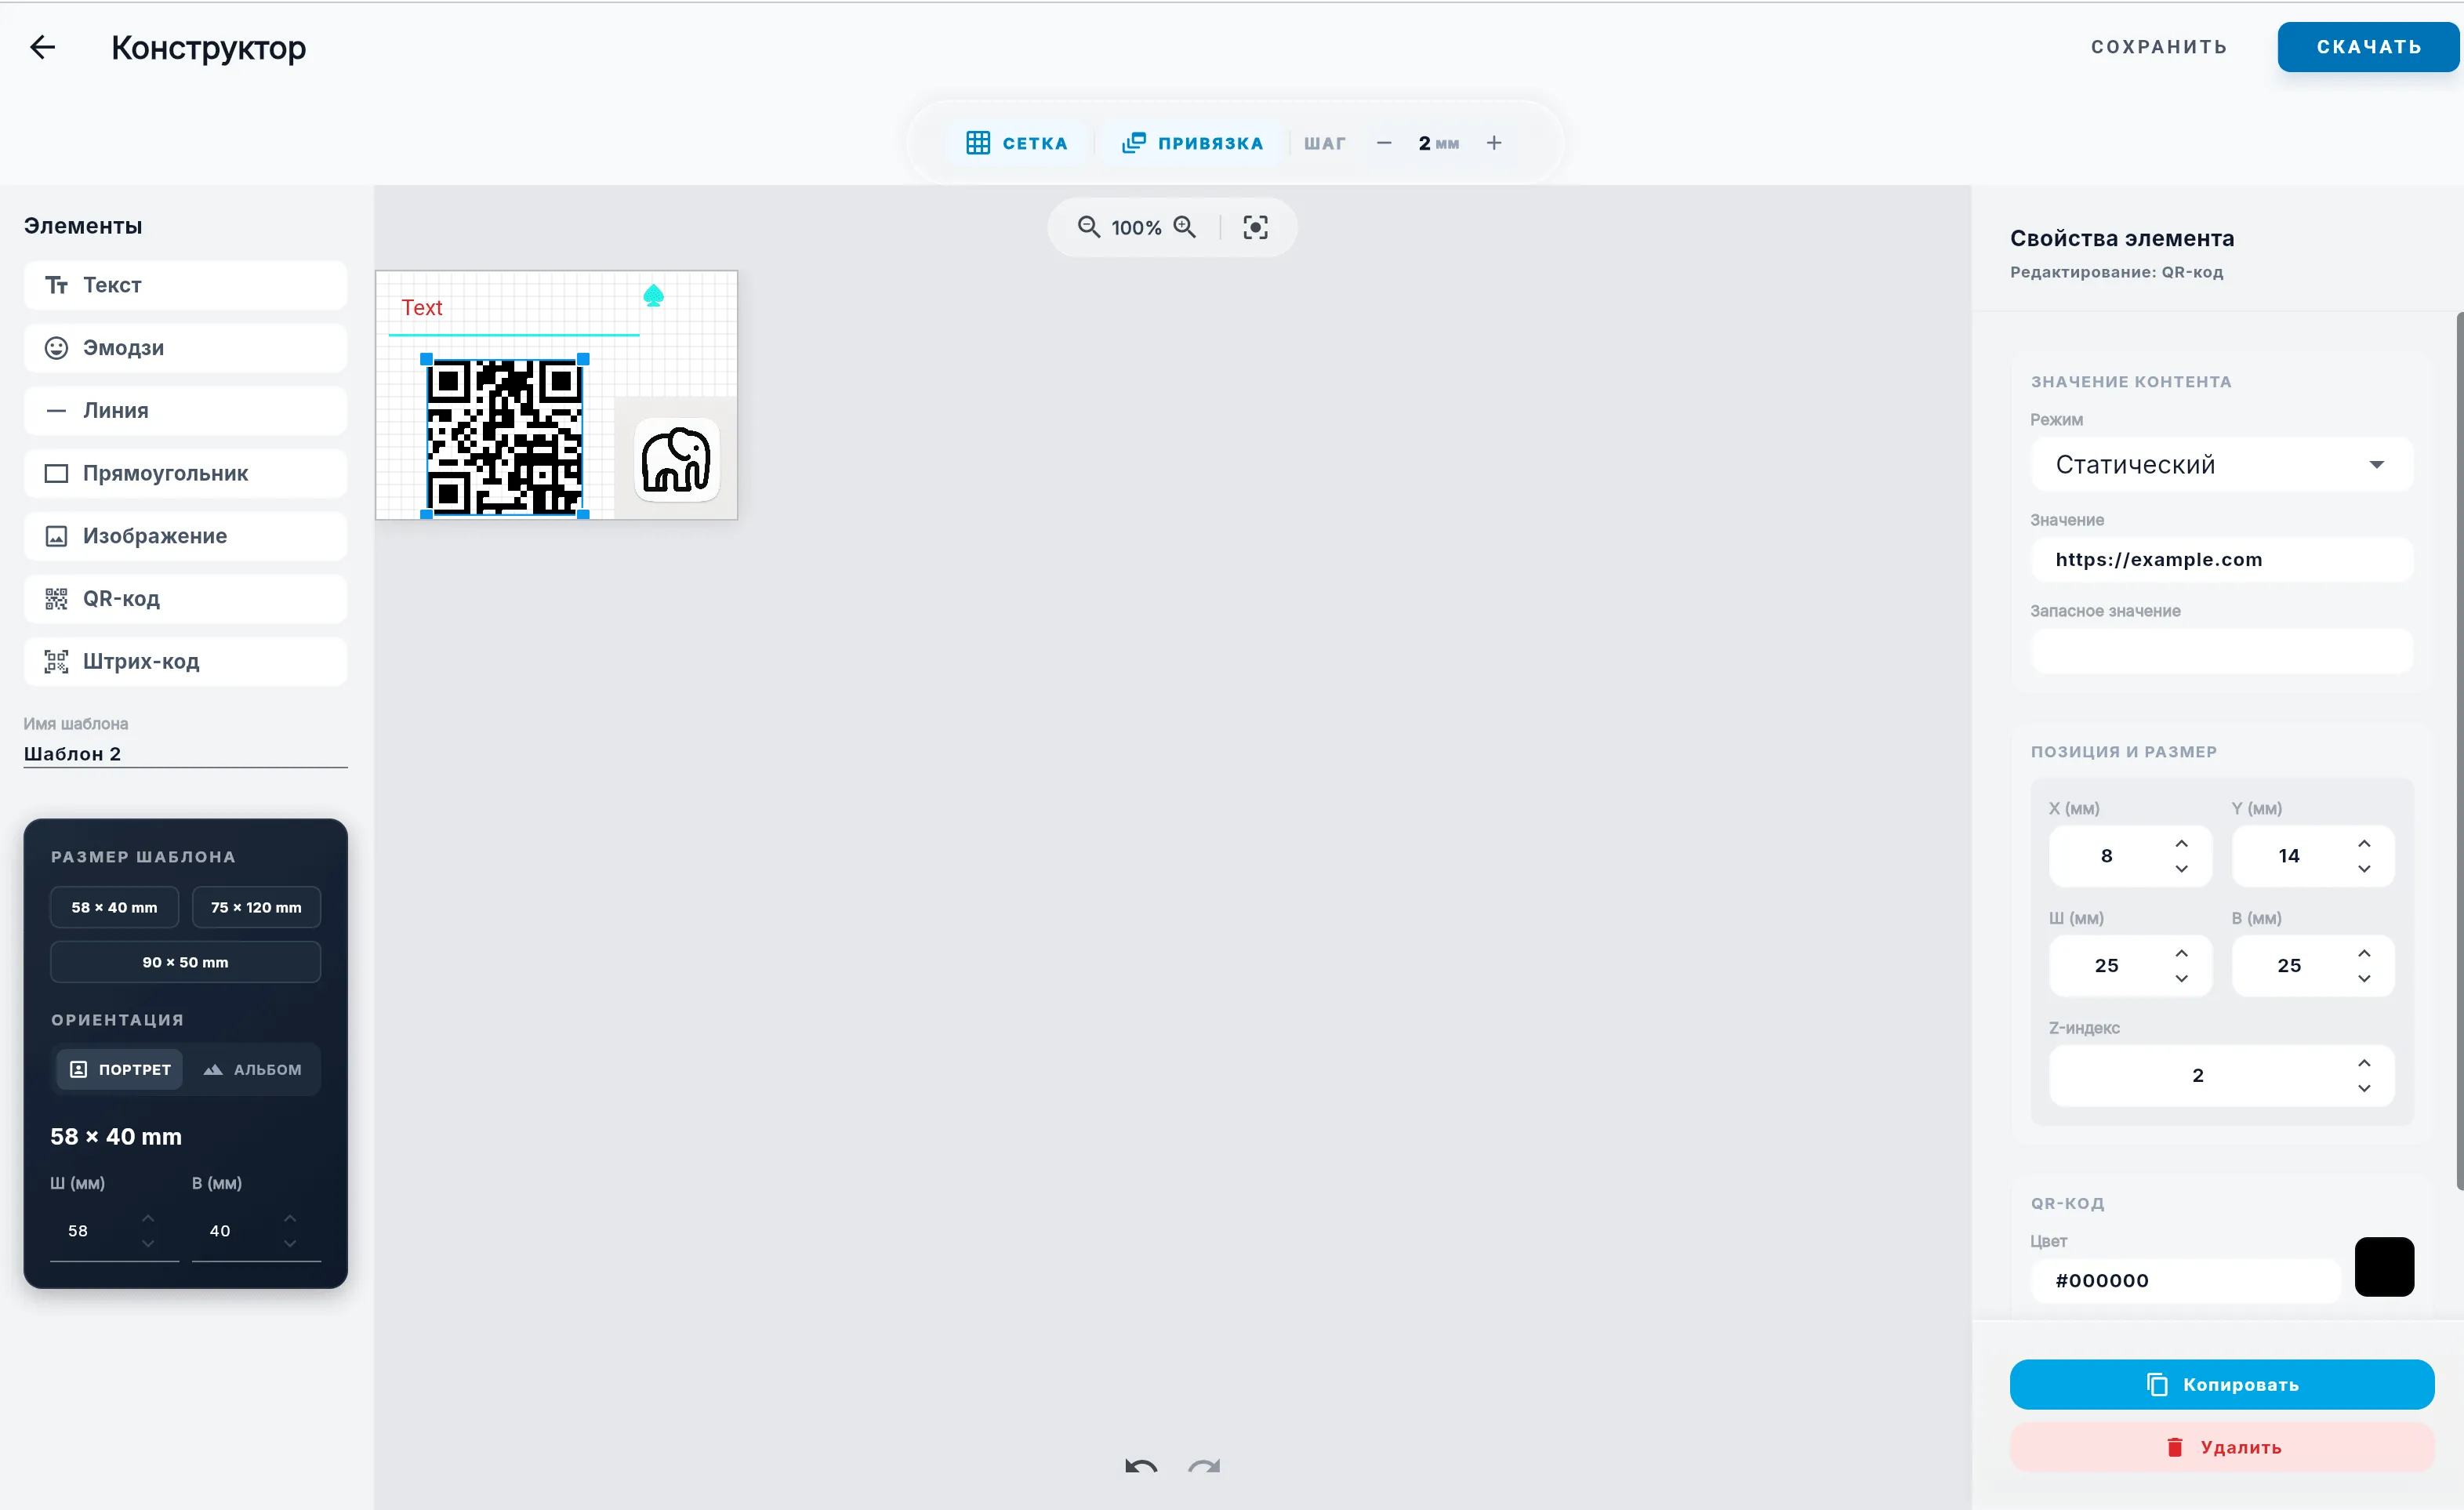The height and width of the screenshot is (1510, 2464).
Task: Decrease X position down arrow
Action: pyautogui.click(x=2181, y=869)
